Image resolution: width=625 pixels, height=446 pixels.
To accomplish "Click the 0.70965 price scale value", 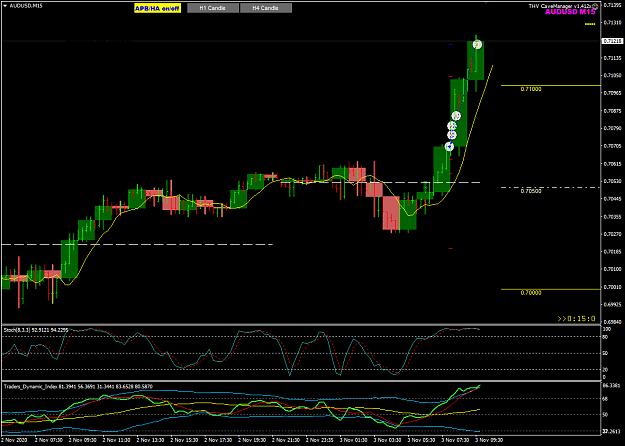I will (613, 93).
